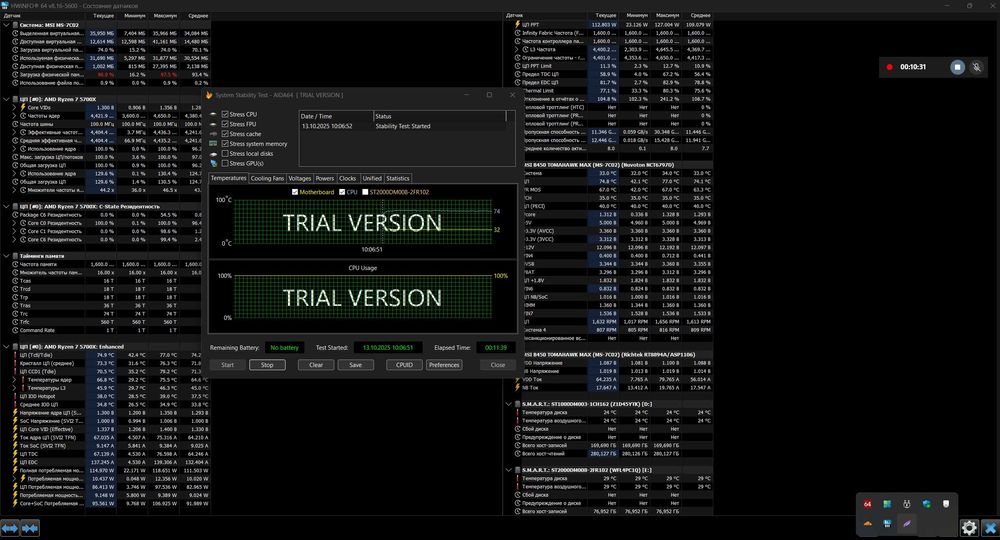
Task: Open the white cat-face tray icon
Action: 907,504
